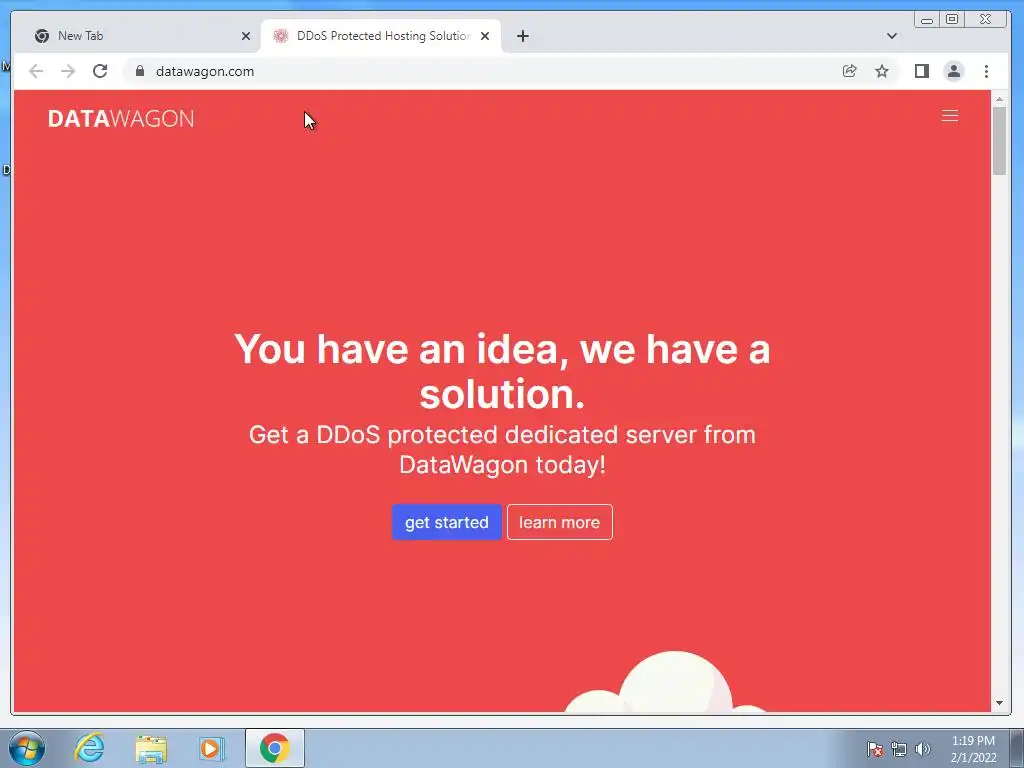This screenshot has width=1024, height=768.
Task: Open the Chrome profile avatar
Action: (x=953, y=71)
